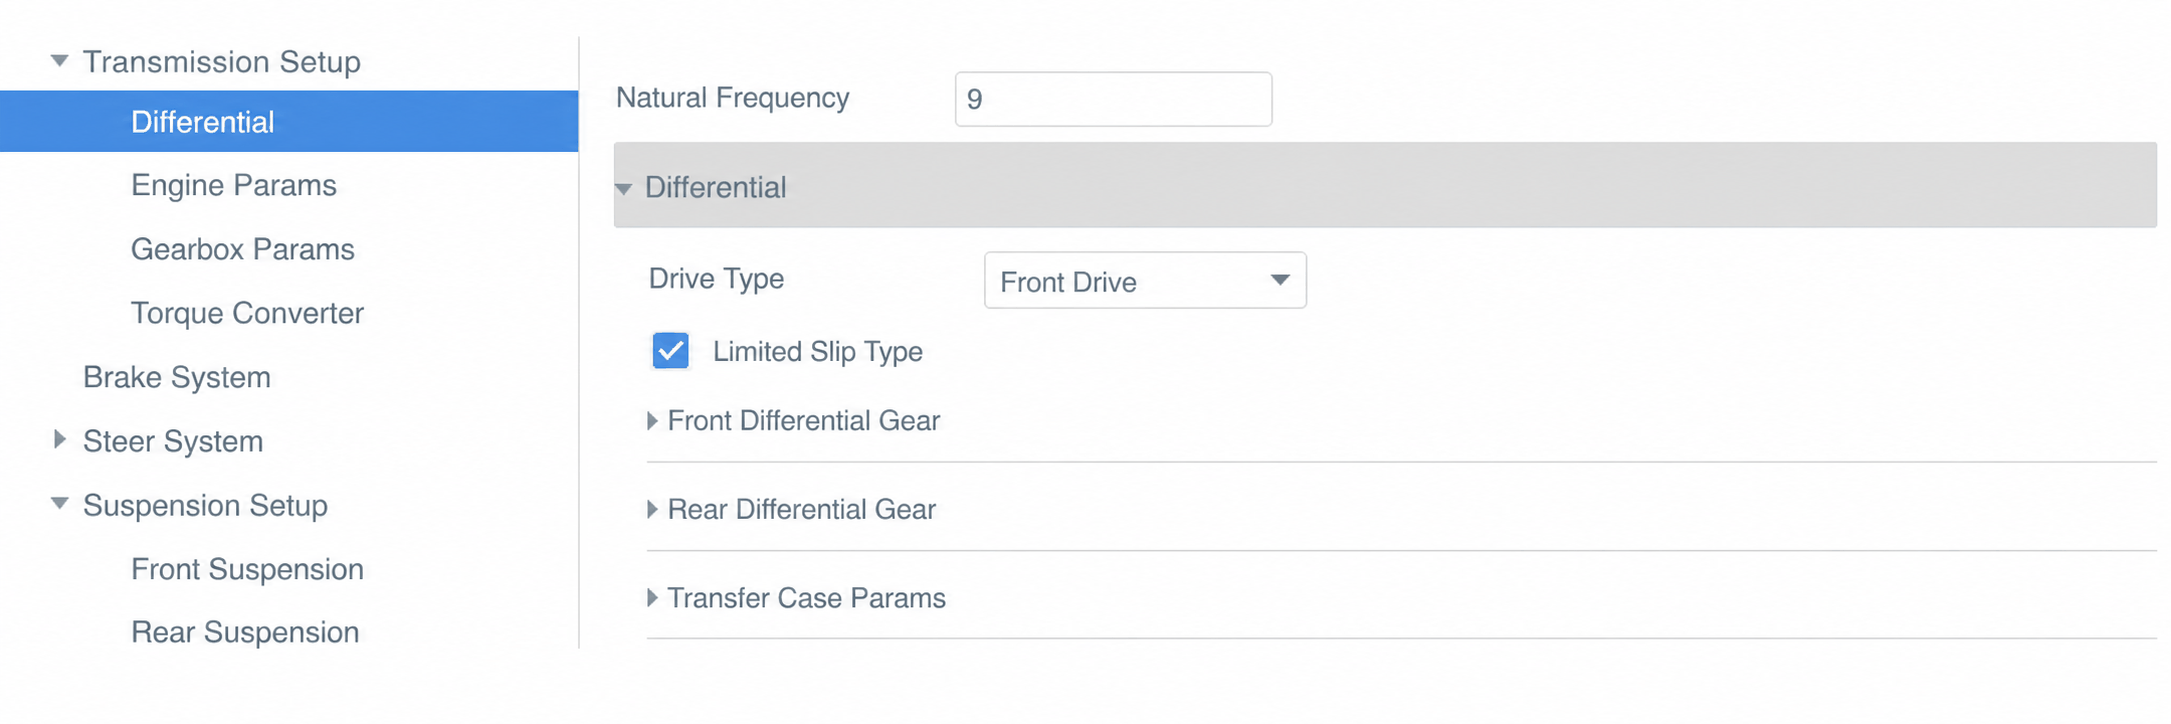Collapse the Transmission Setup tree arrow
The width and height of the screenshot is (2171, 724).
tap(60, 61)
